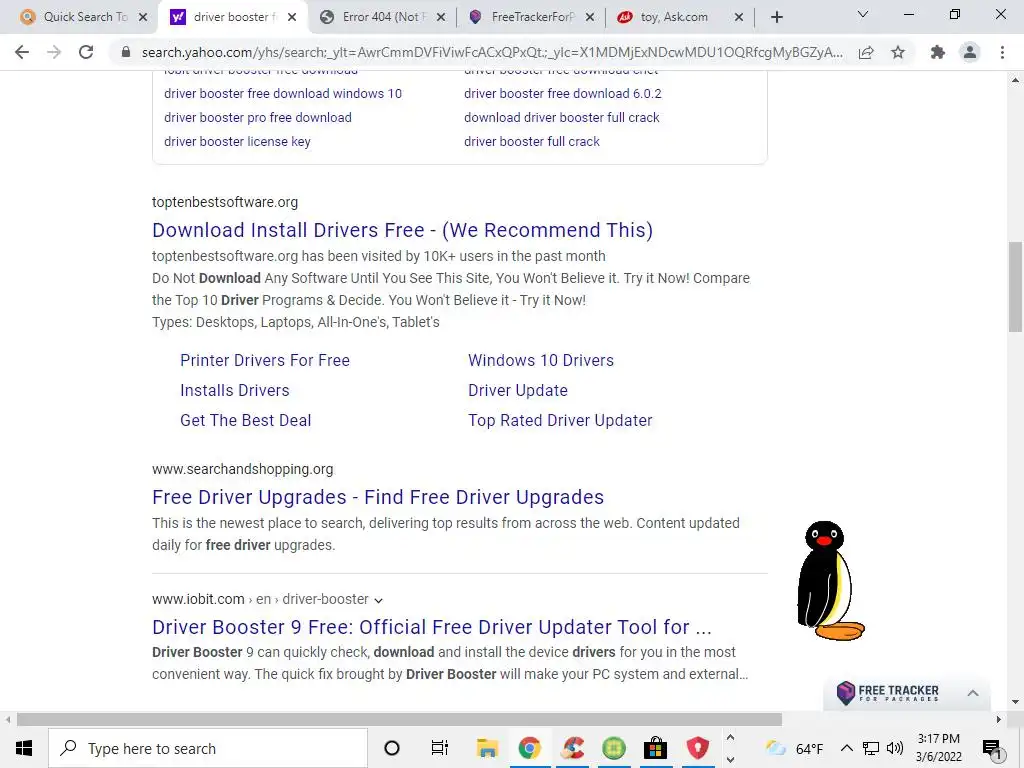
Task: Open a new browser tab
Action: coord(776,17)
